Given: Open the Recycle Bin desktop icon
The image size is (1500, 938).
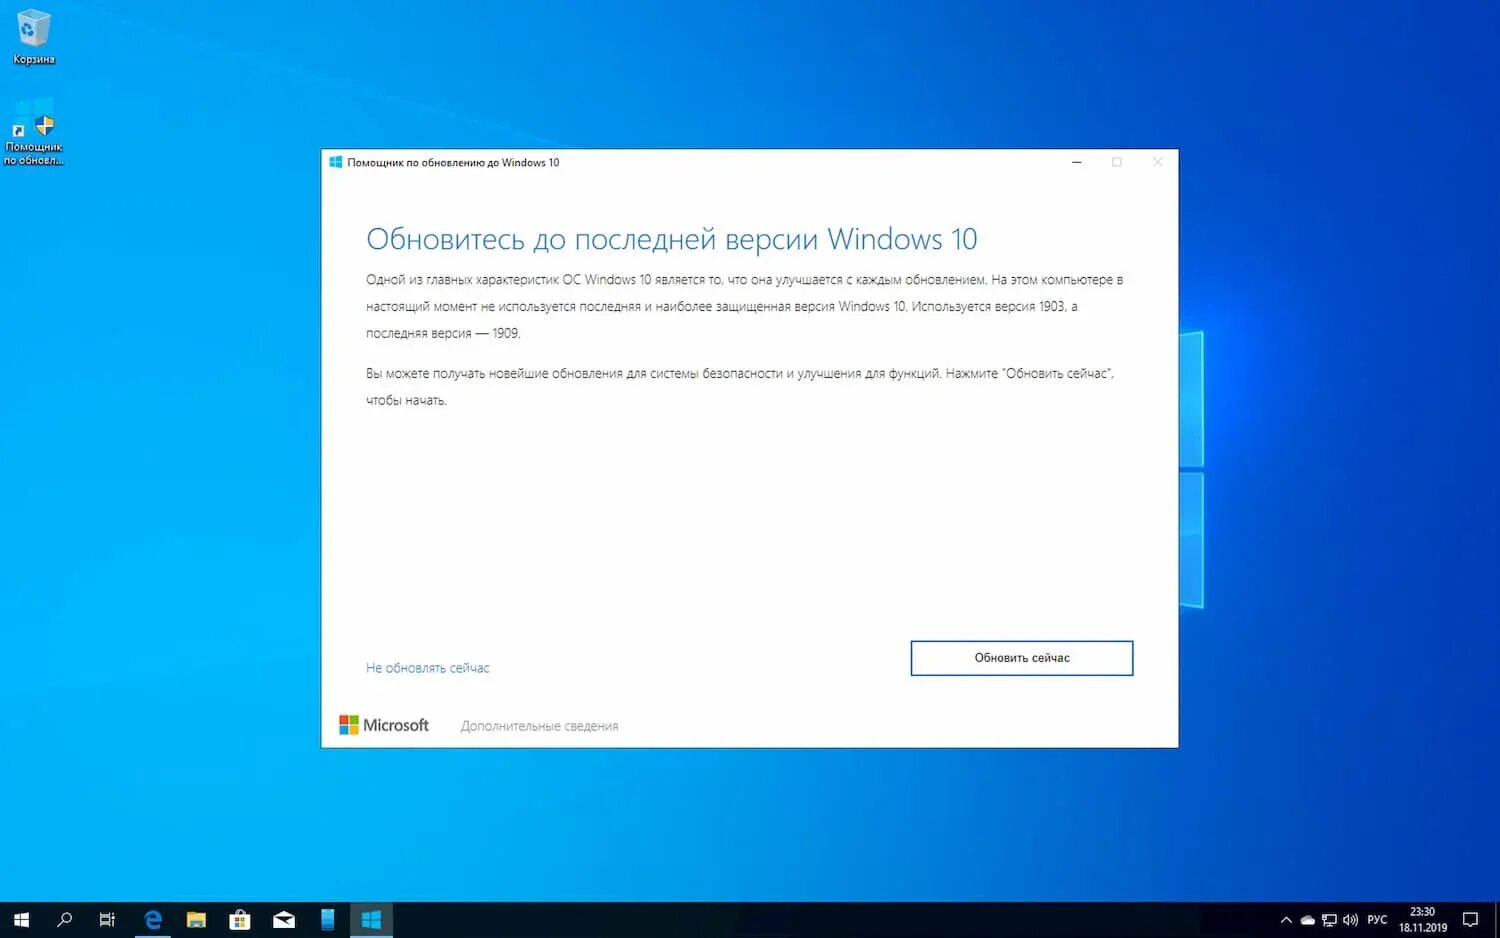Looking at the screenshot, I should coord(33,37).
